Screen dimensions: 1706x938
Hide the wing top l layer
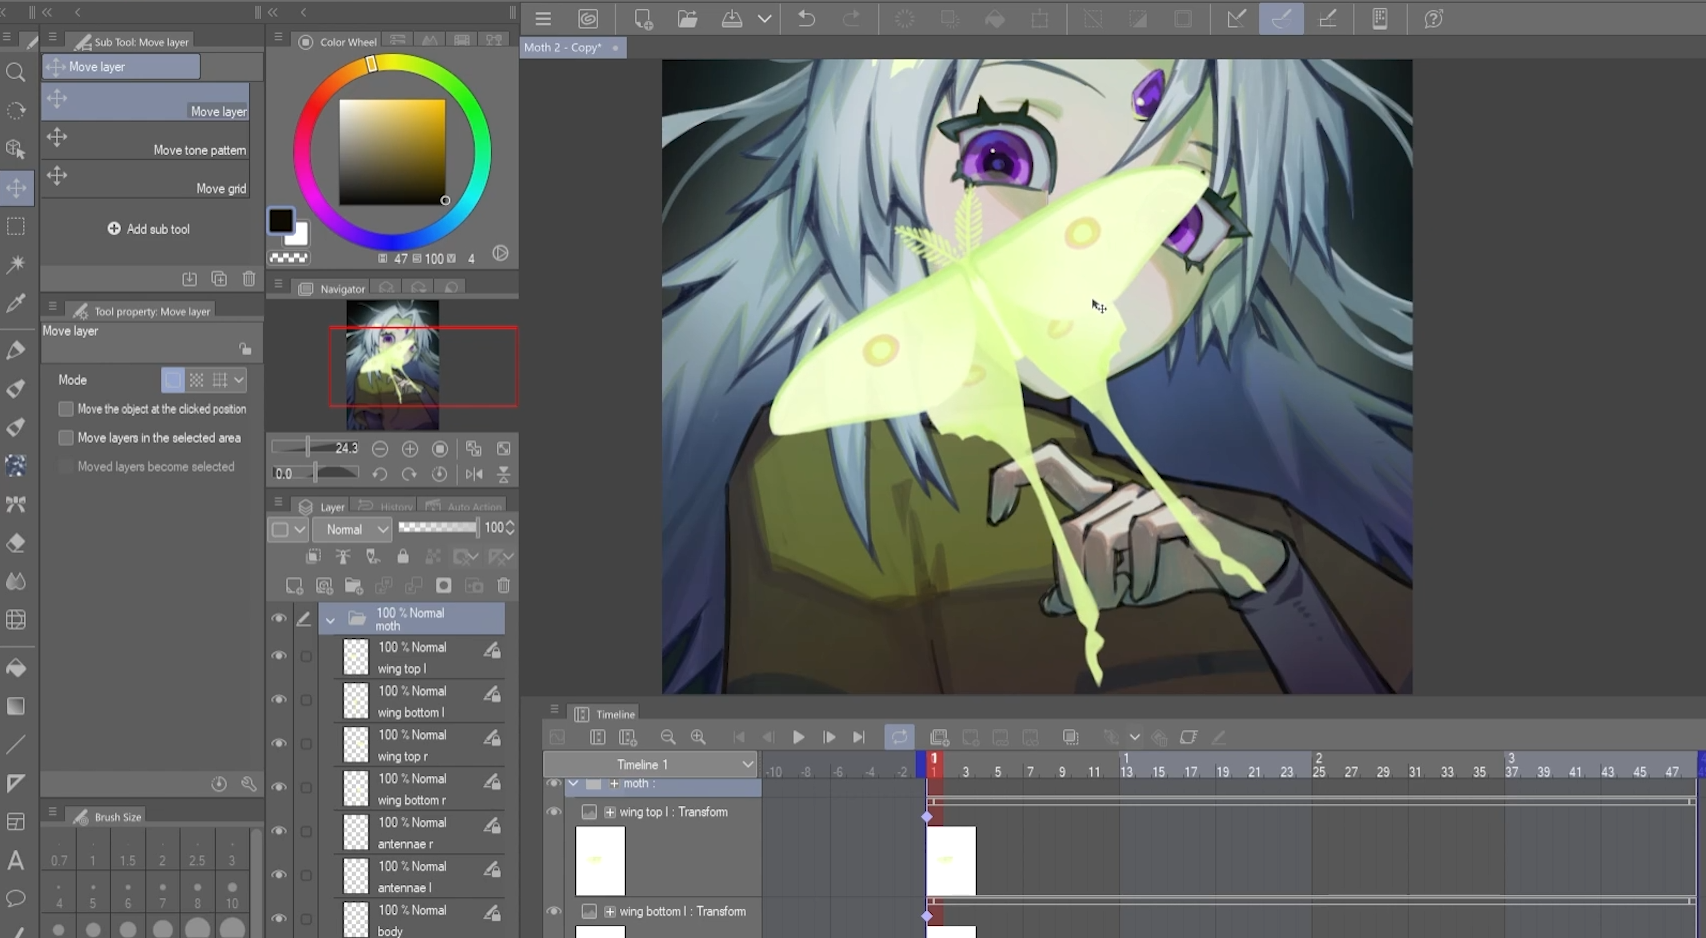[x=279, y=656]
